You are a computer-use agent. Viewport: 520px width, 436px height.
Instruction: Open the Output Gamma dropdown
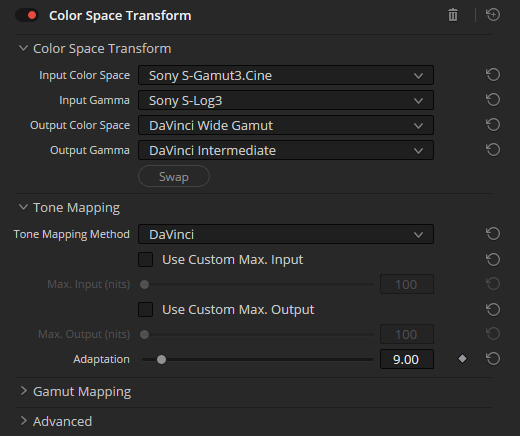click(286, 150)
